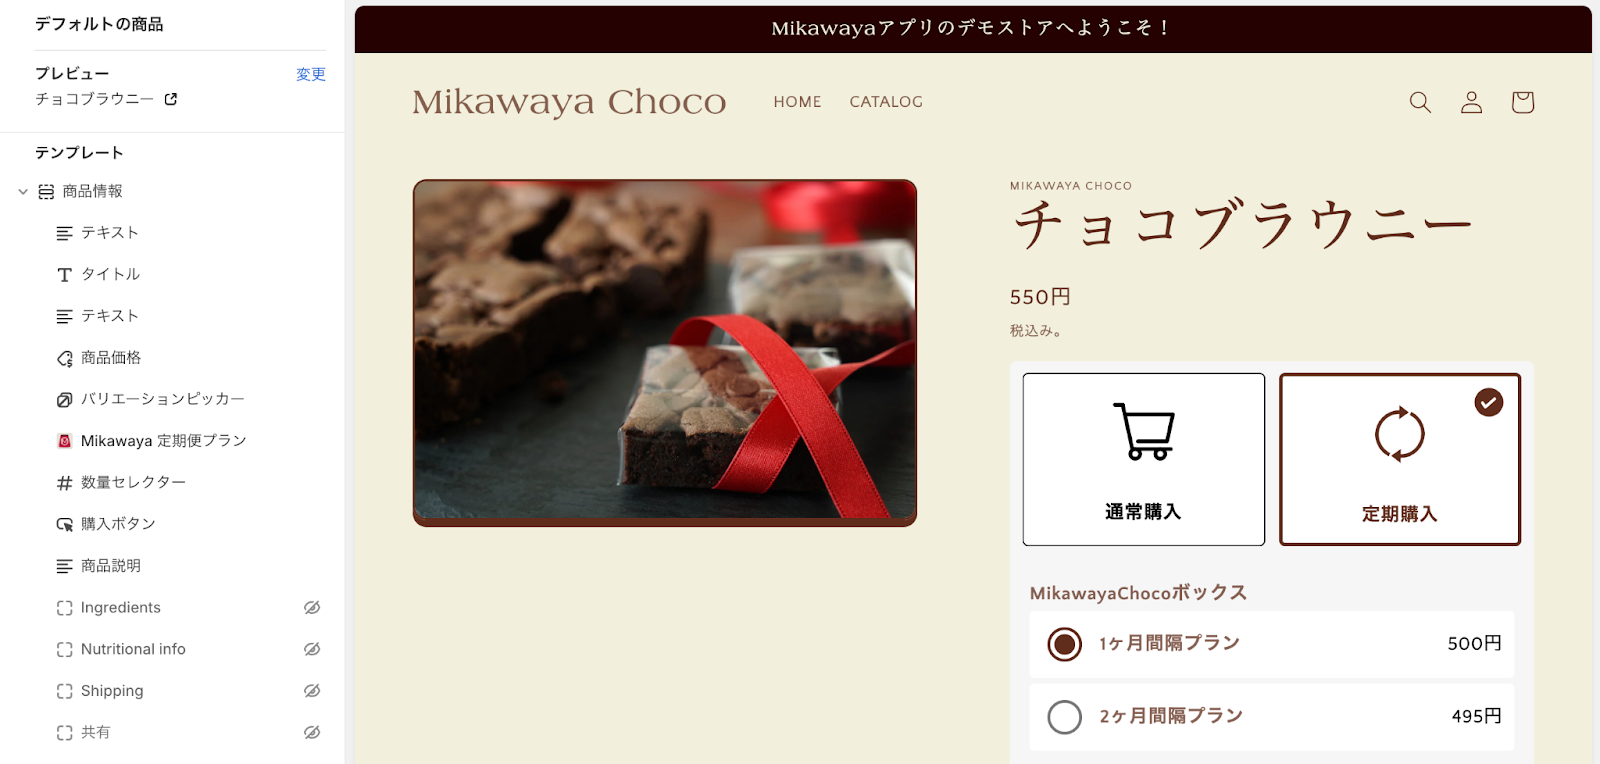The image size is (1600, 764).
Task: Collapse the 商品情報 section
Action: pos(23,191)
